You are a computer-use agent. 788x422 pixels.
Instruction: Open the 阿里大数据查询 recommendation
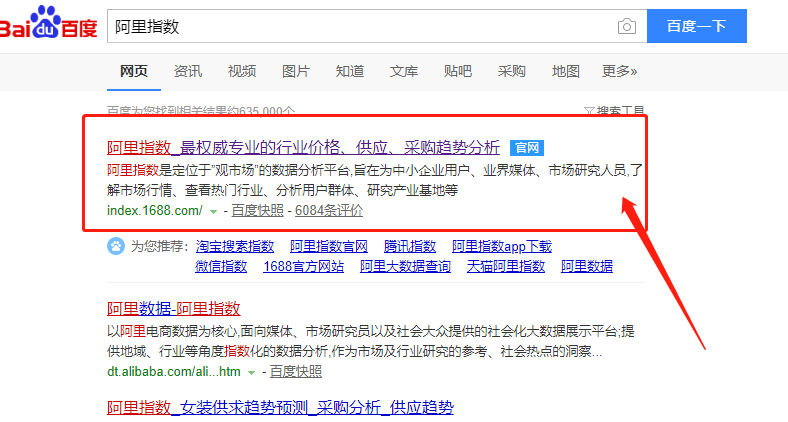coord(405,266)
